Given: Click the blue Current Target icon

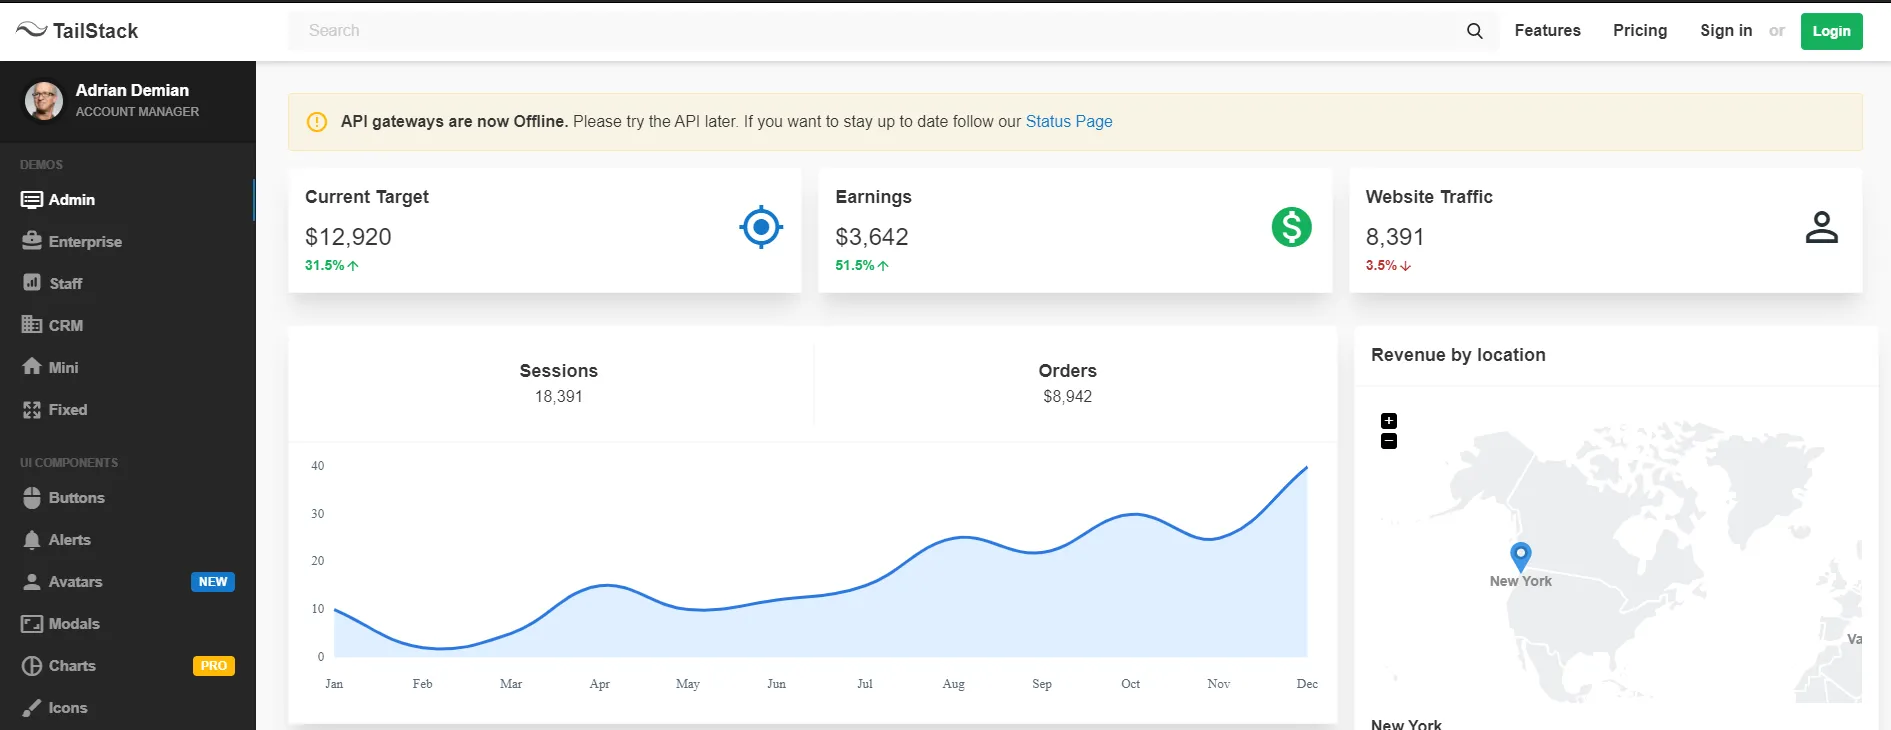Looking at the screenshot, I should [x=761, y=228].
